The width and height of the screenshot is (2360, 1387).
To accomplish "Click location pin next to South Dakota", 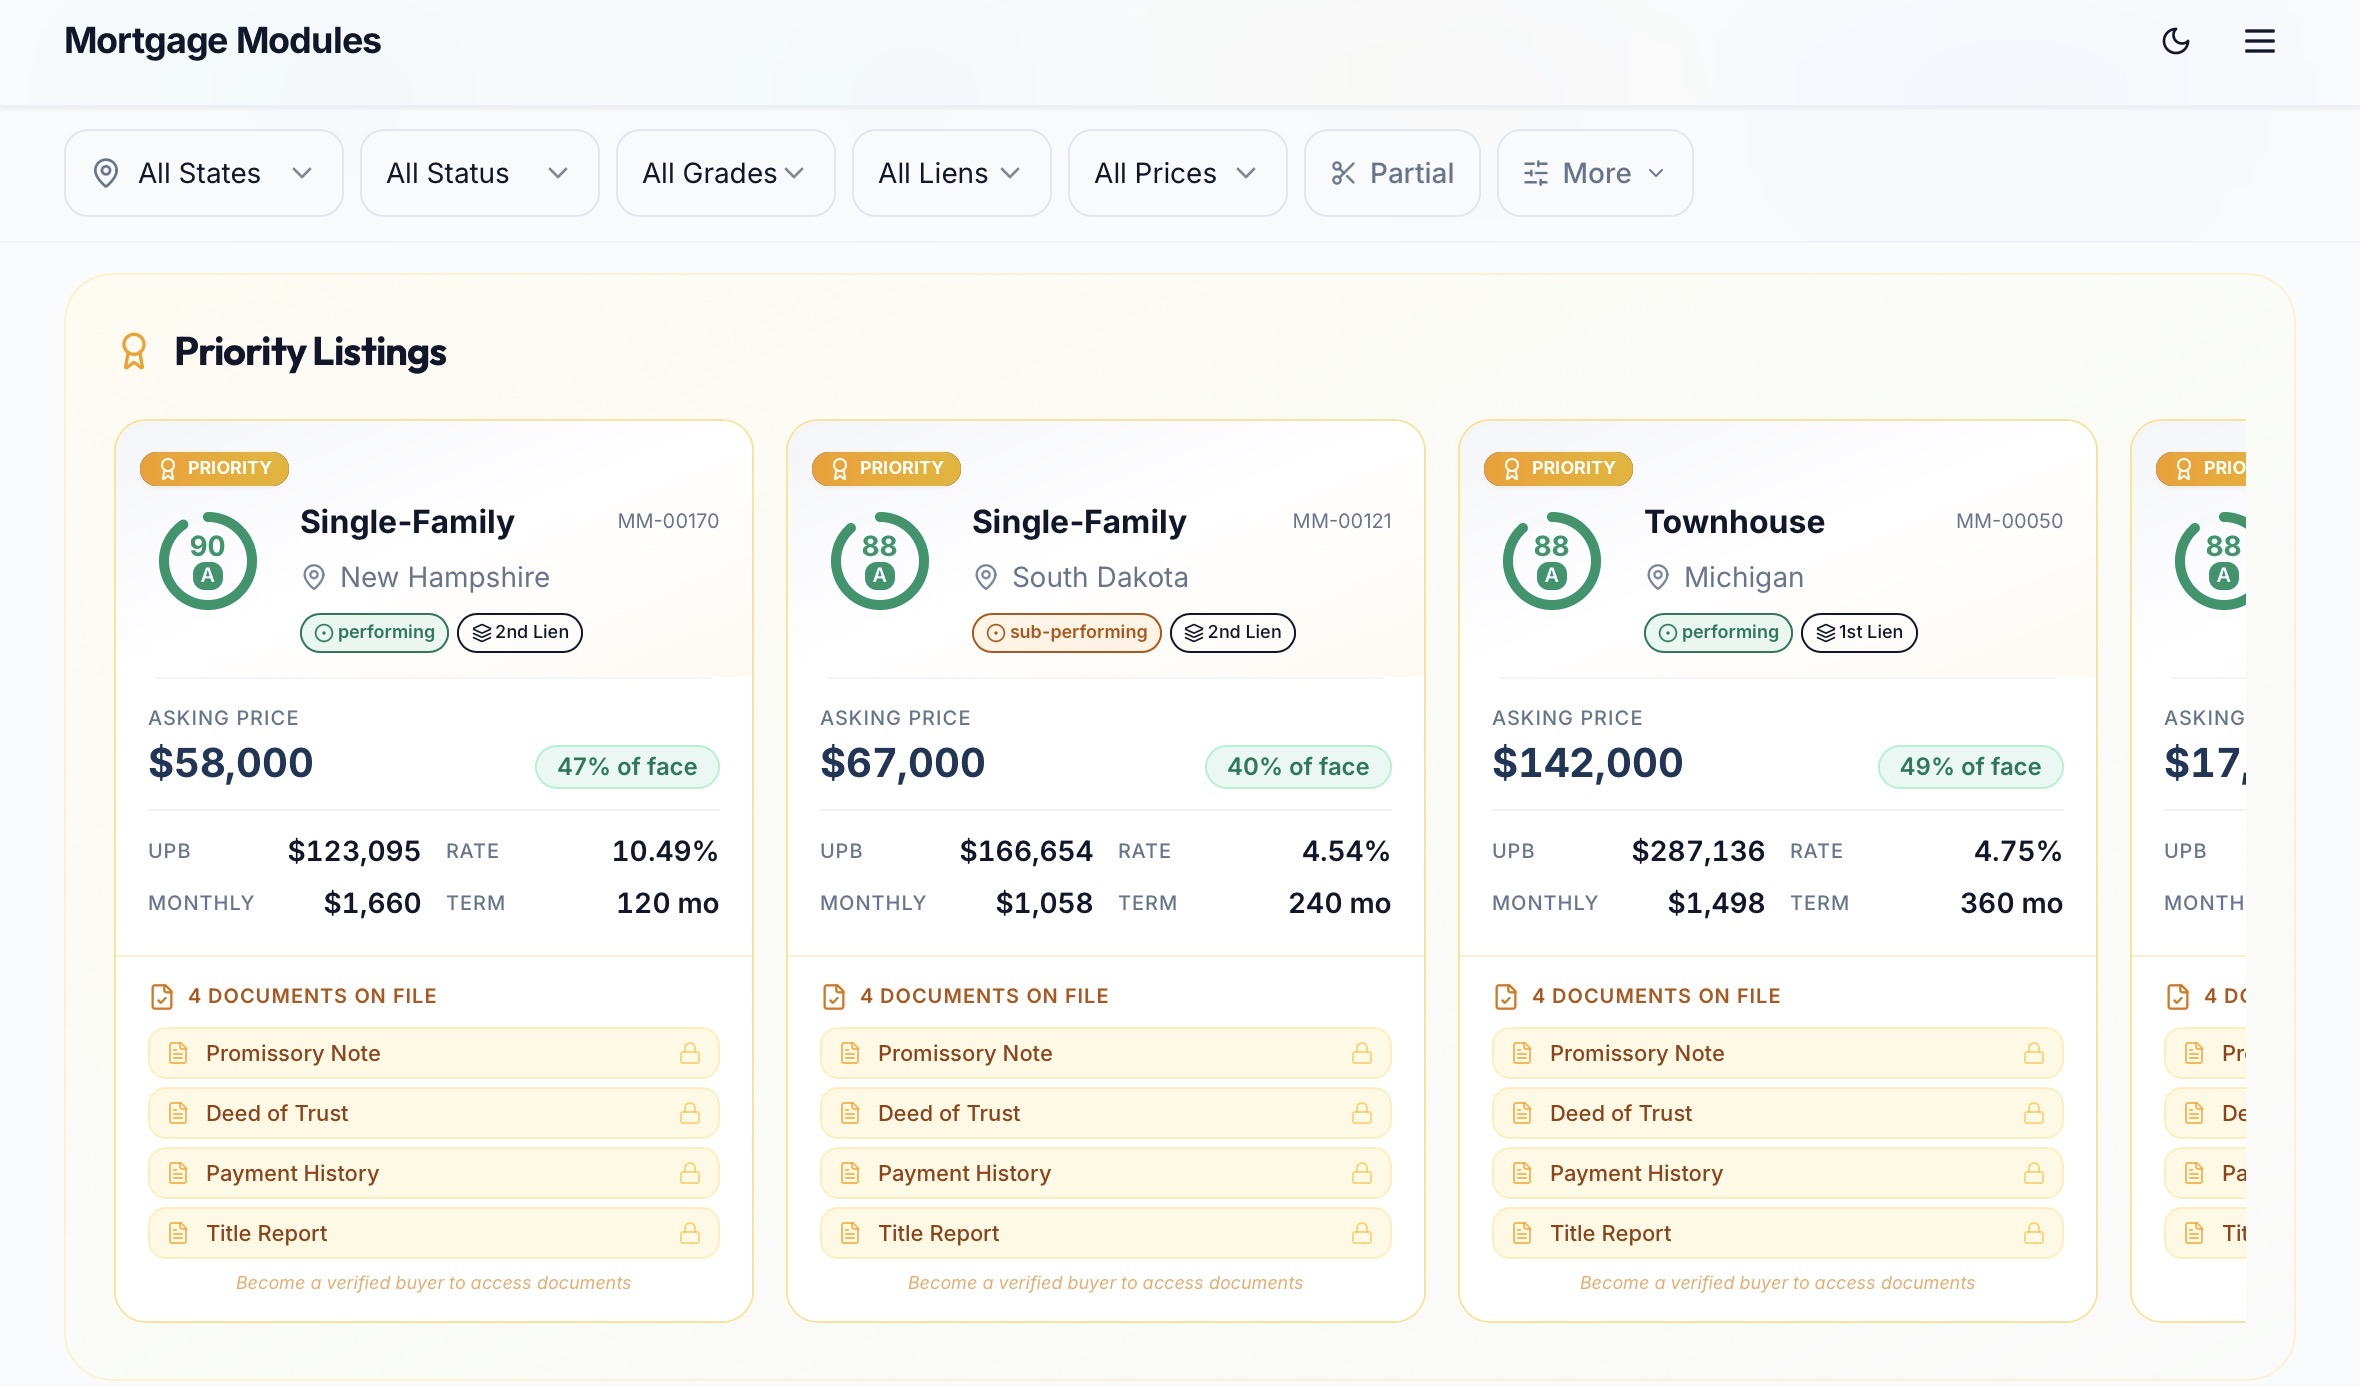I will [986, 577].
